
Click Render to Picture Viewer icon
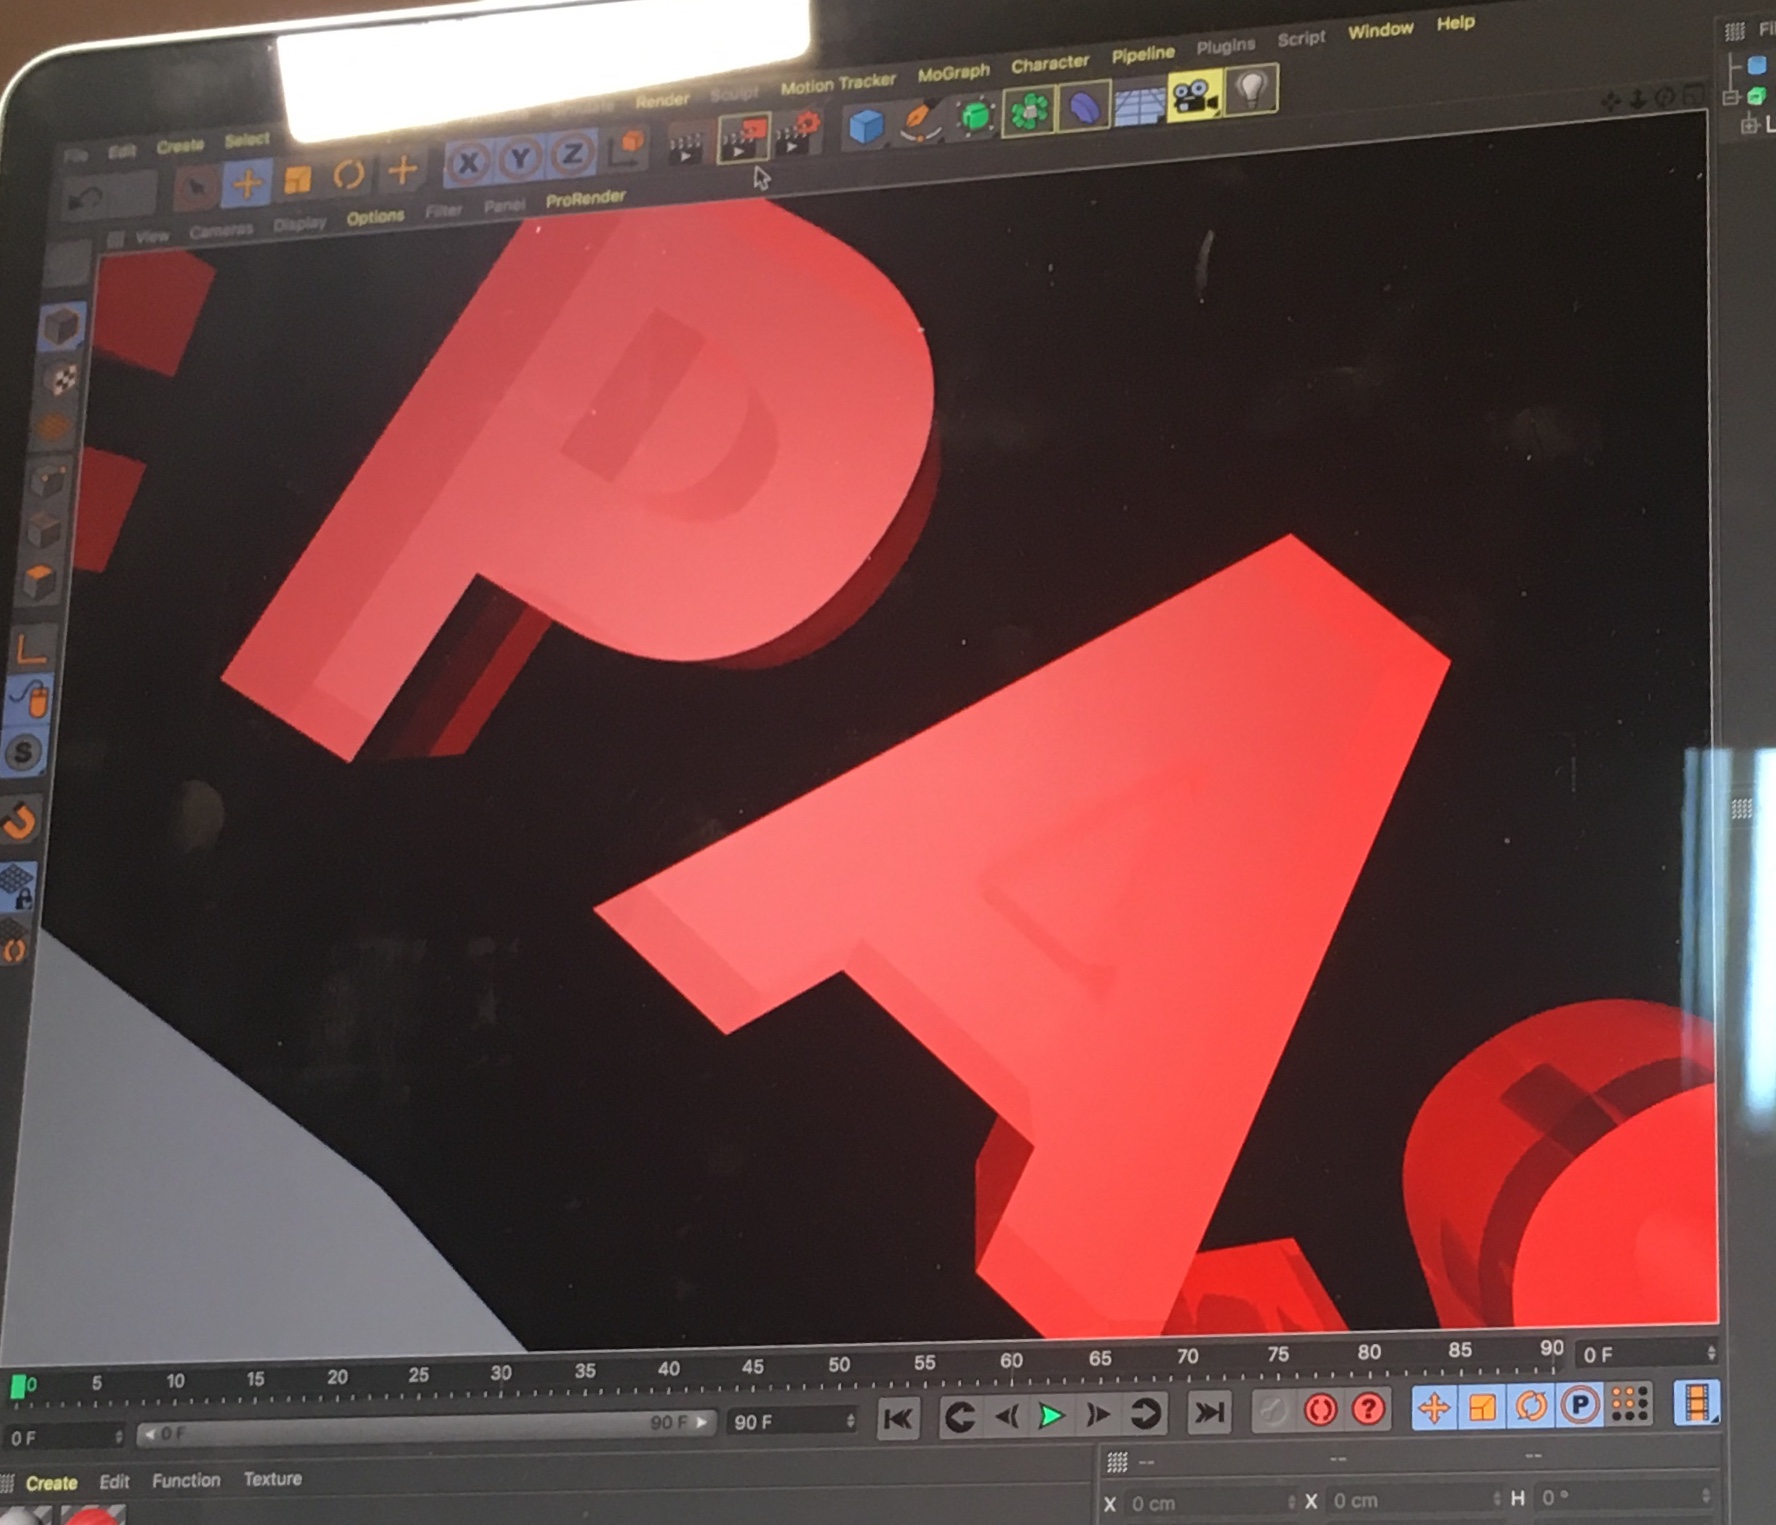pyautogui.click(x=743, y=137)
